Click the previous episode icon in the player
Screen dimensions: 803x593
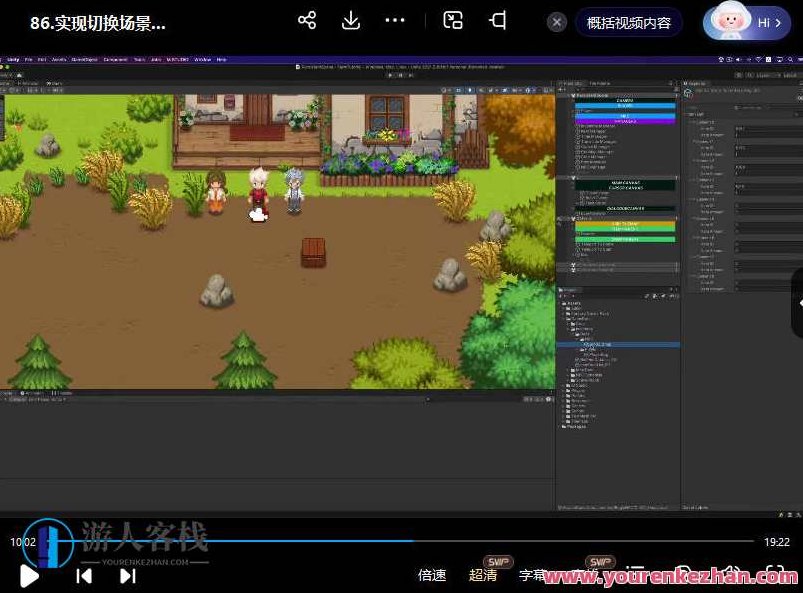[84, 576]
